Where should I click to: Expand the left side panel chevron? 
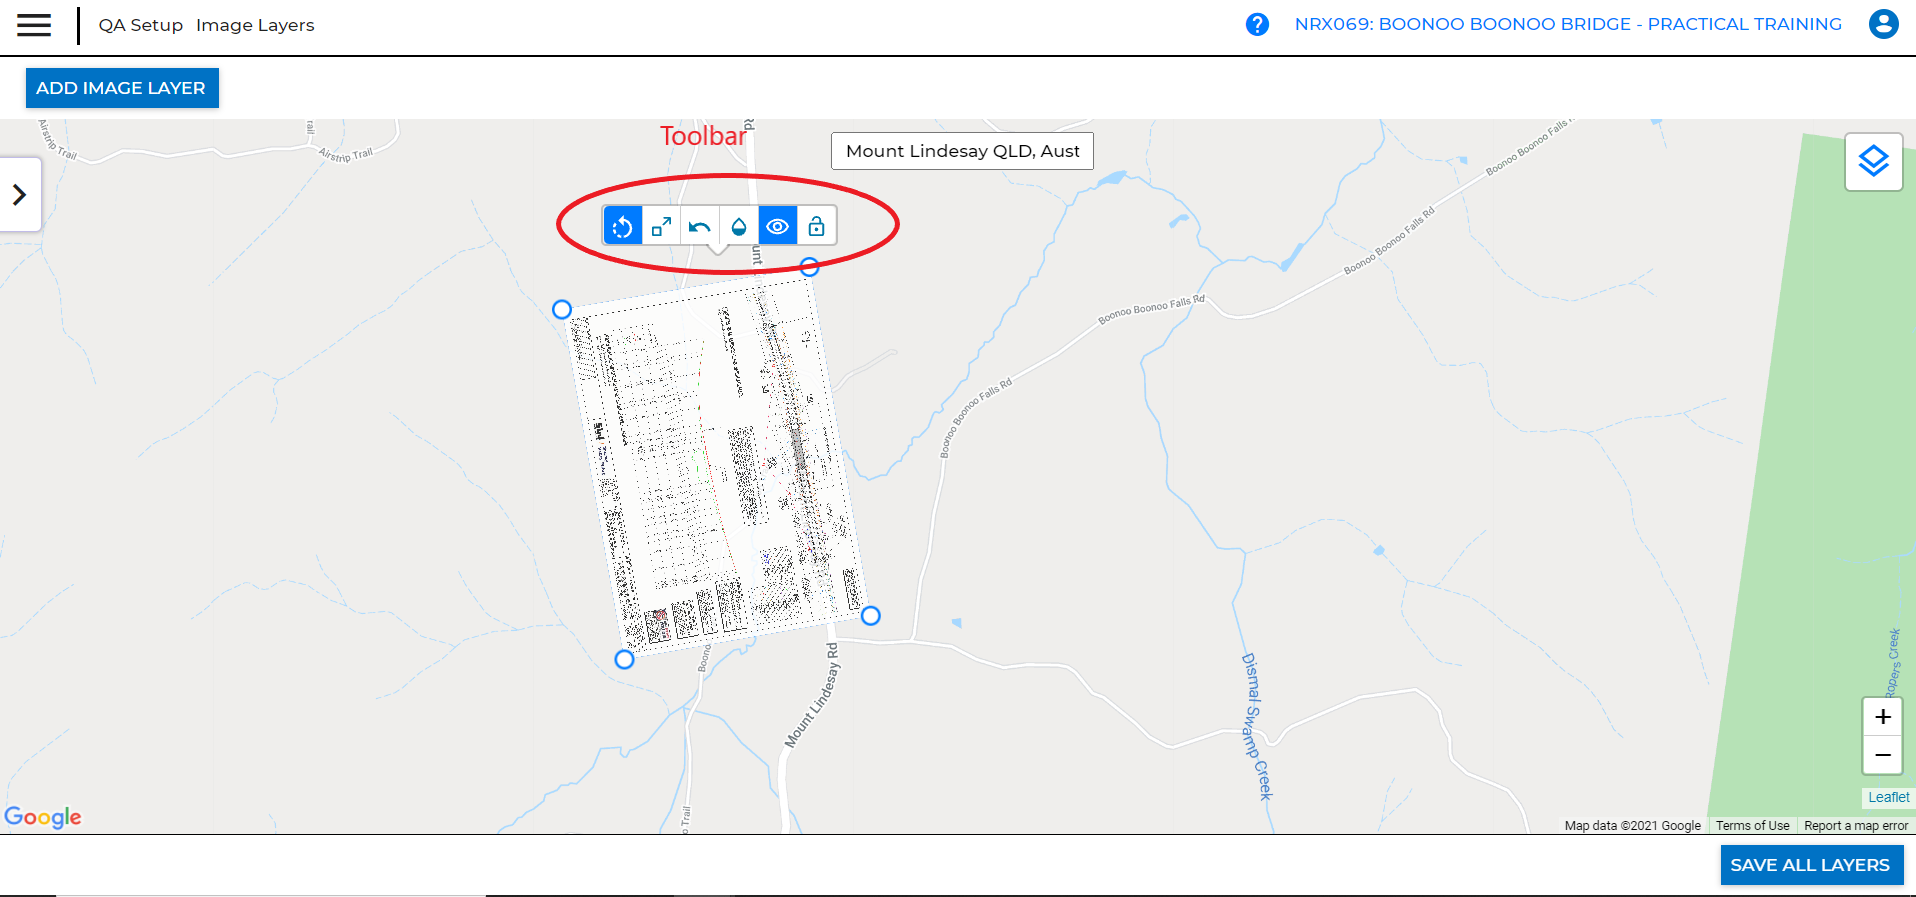20,195
